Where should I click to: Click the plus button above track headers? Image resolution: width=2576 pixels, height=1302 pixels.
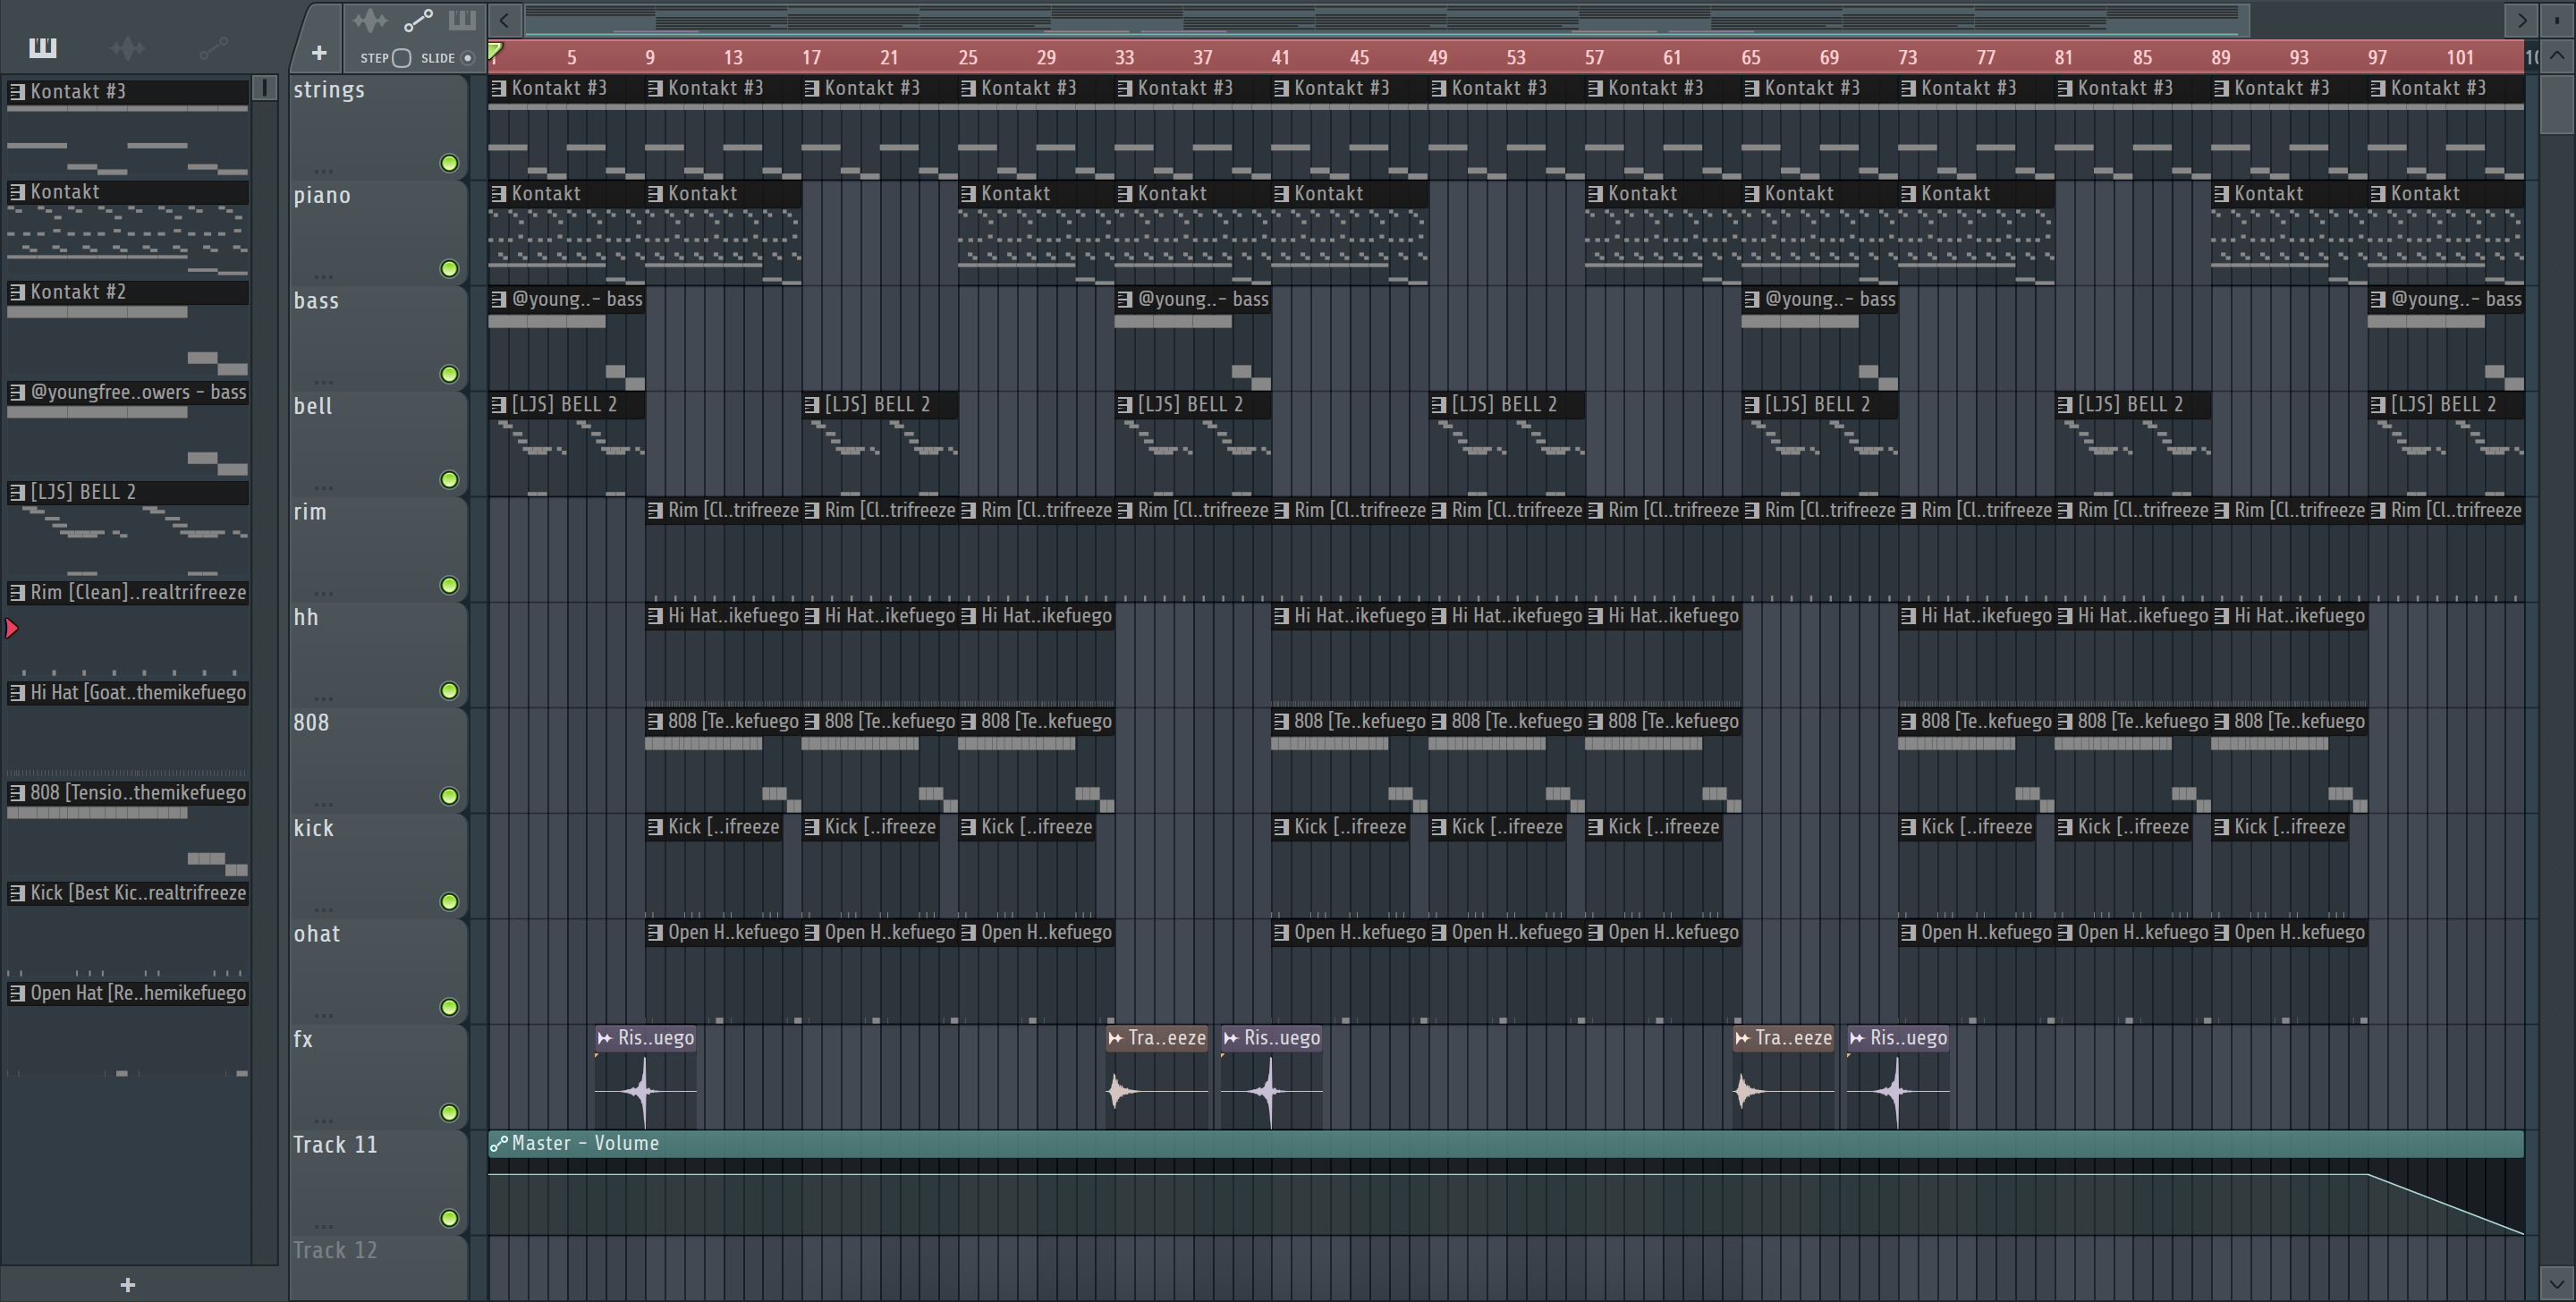[319, 52]
